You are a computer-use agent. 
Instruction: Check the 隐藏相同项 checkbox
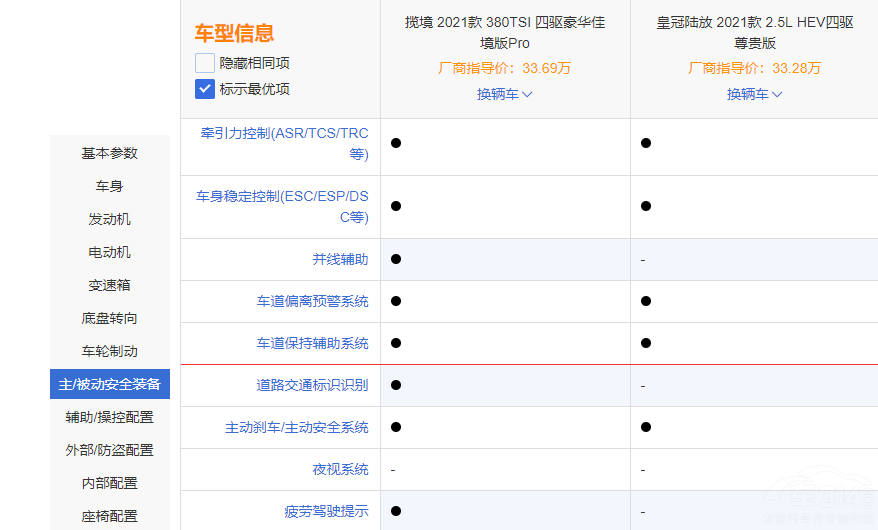pyautogui.click(x=205, y=63)
